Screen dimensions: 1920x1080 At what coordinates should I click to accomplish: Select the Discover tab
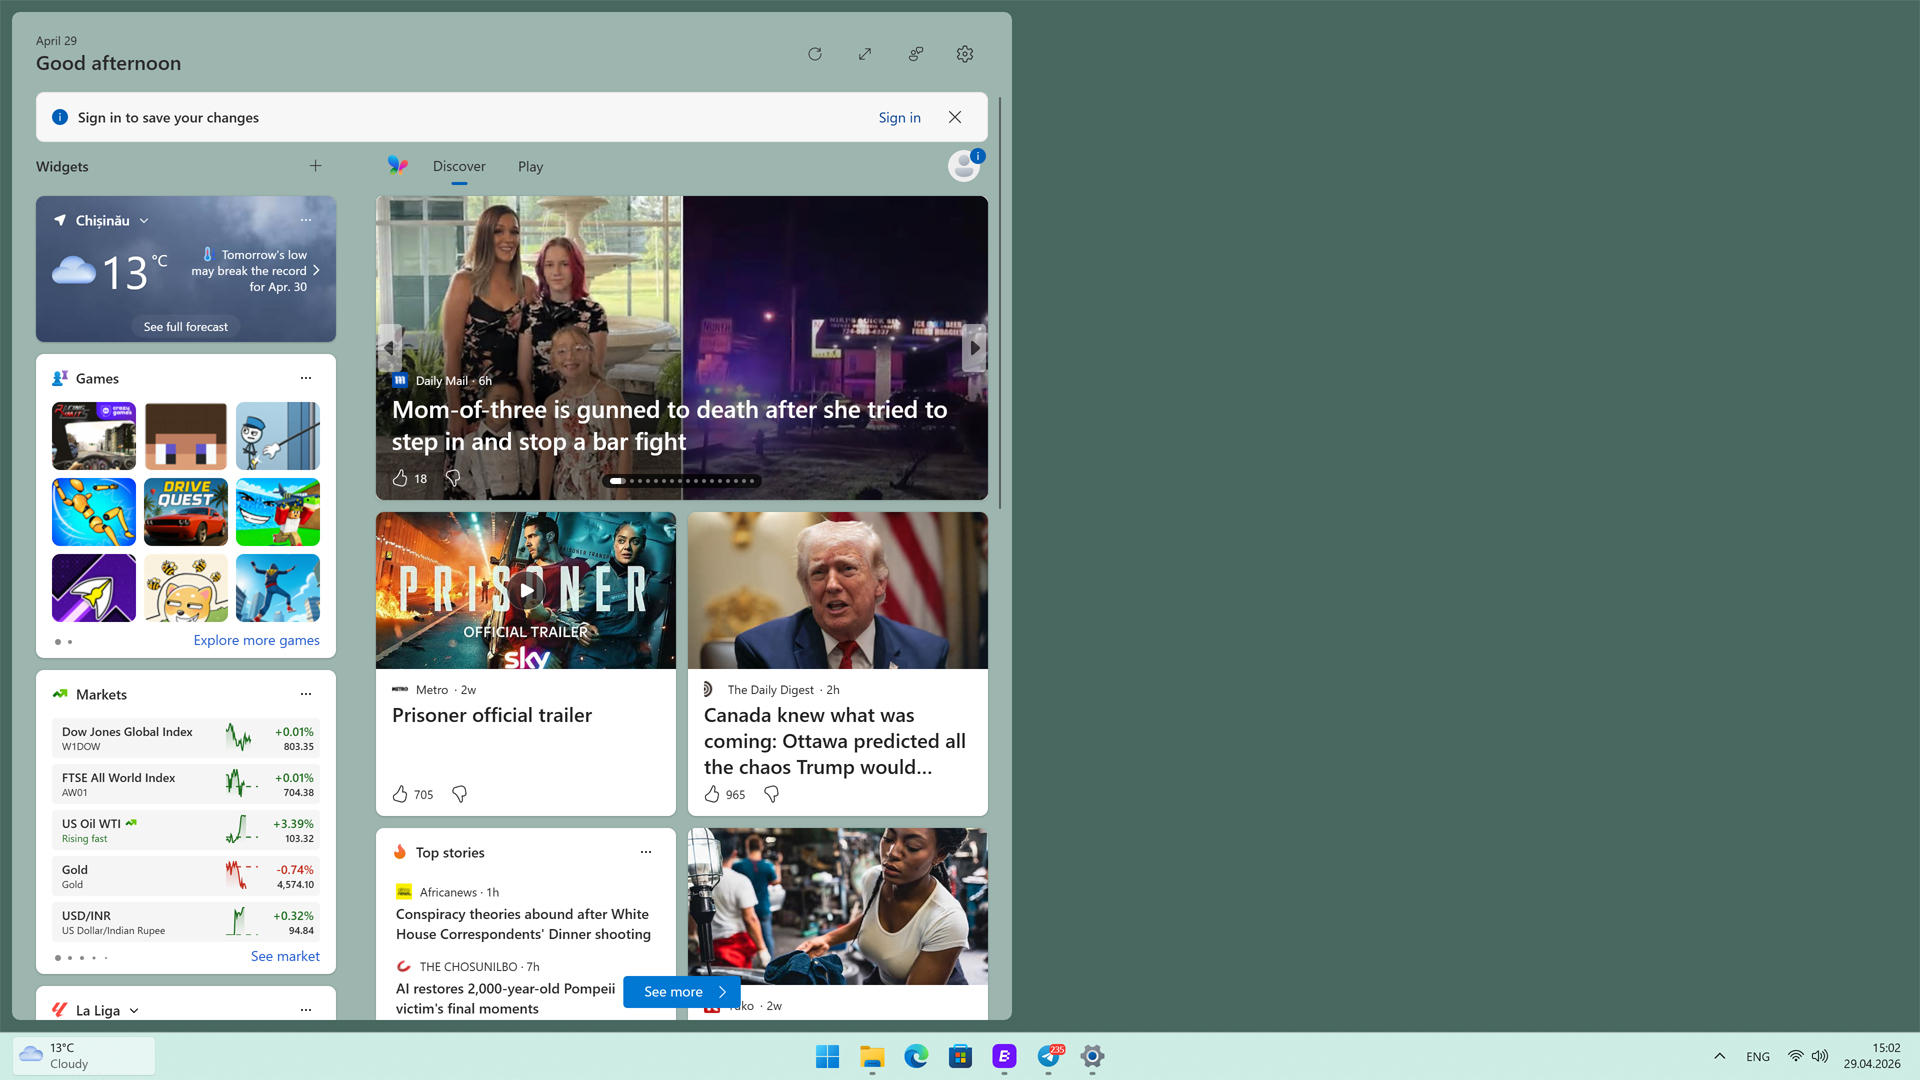[459, 167]
